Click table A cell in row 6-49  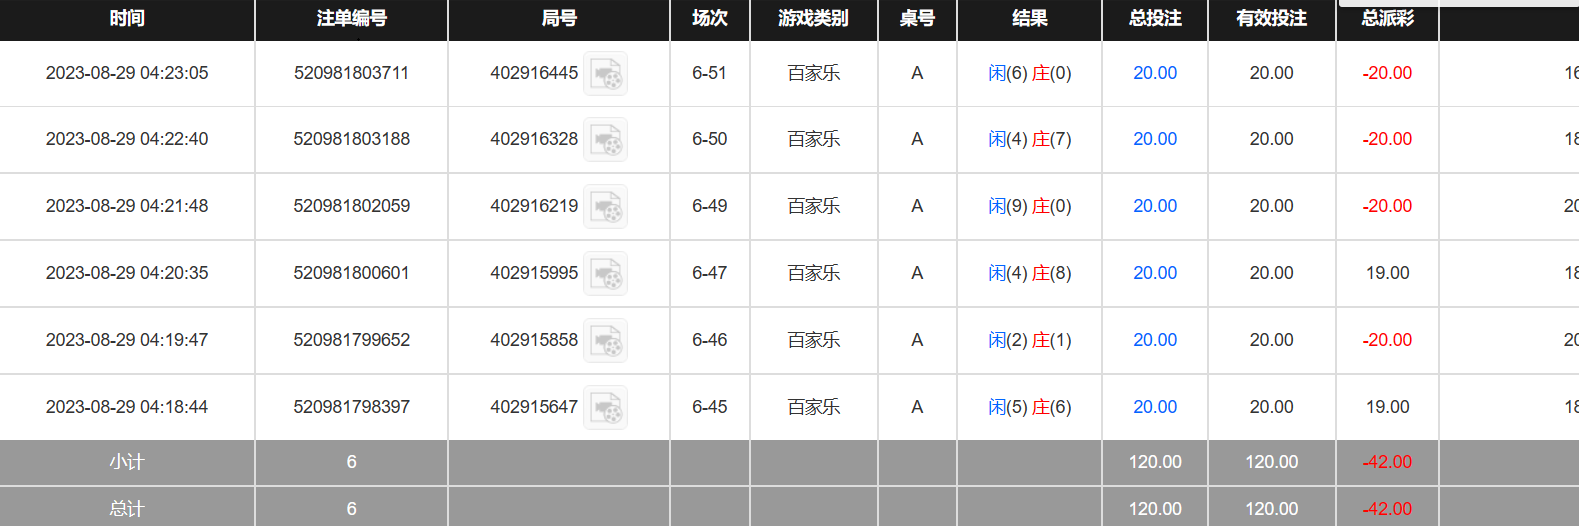click(x=917, y=206)
